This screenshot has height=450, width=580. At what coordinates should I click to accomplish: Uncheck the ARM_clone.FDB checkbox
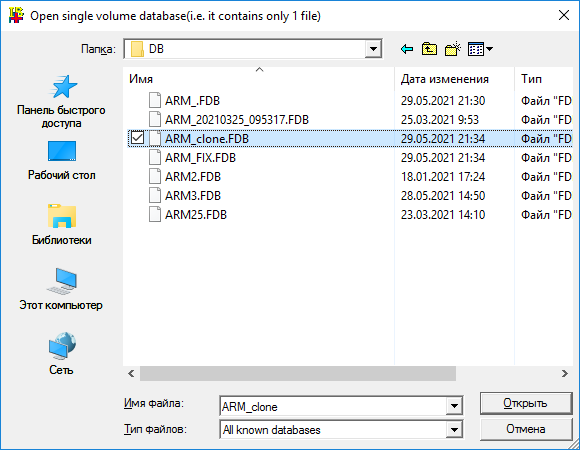[137, 138]
